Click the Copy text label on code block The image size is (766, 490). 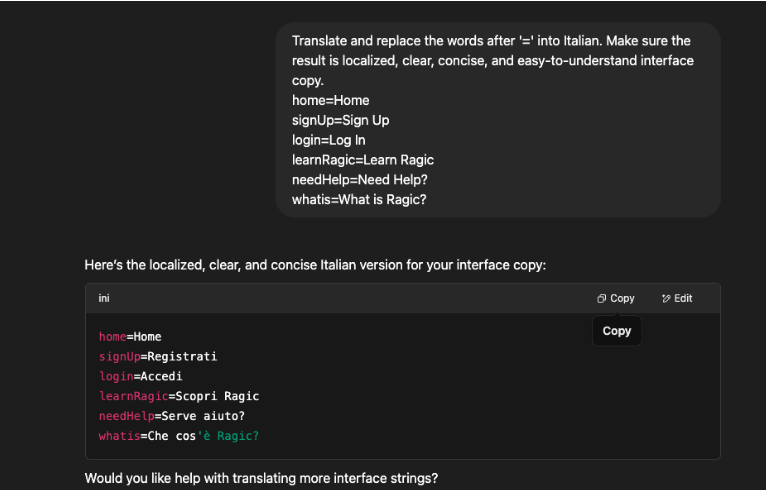click(x=622, y=298)
